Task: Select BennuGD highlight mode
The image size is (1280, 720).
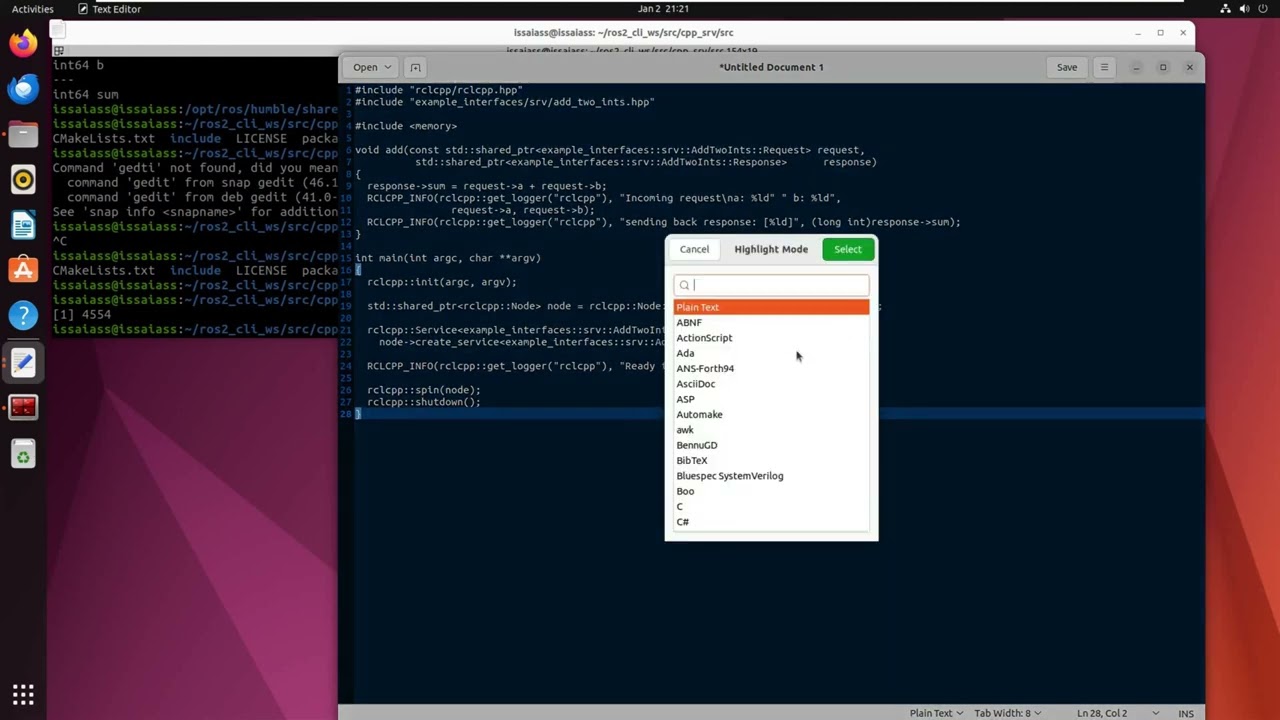Action: pos(771,445)
